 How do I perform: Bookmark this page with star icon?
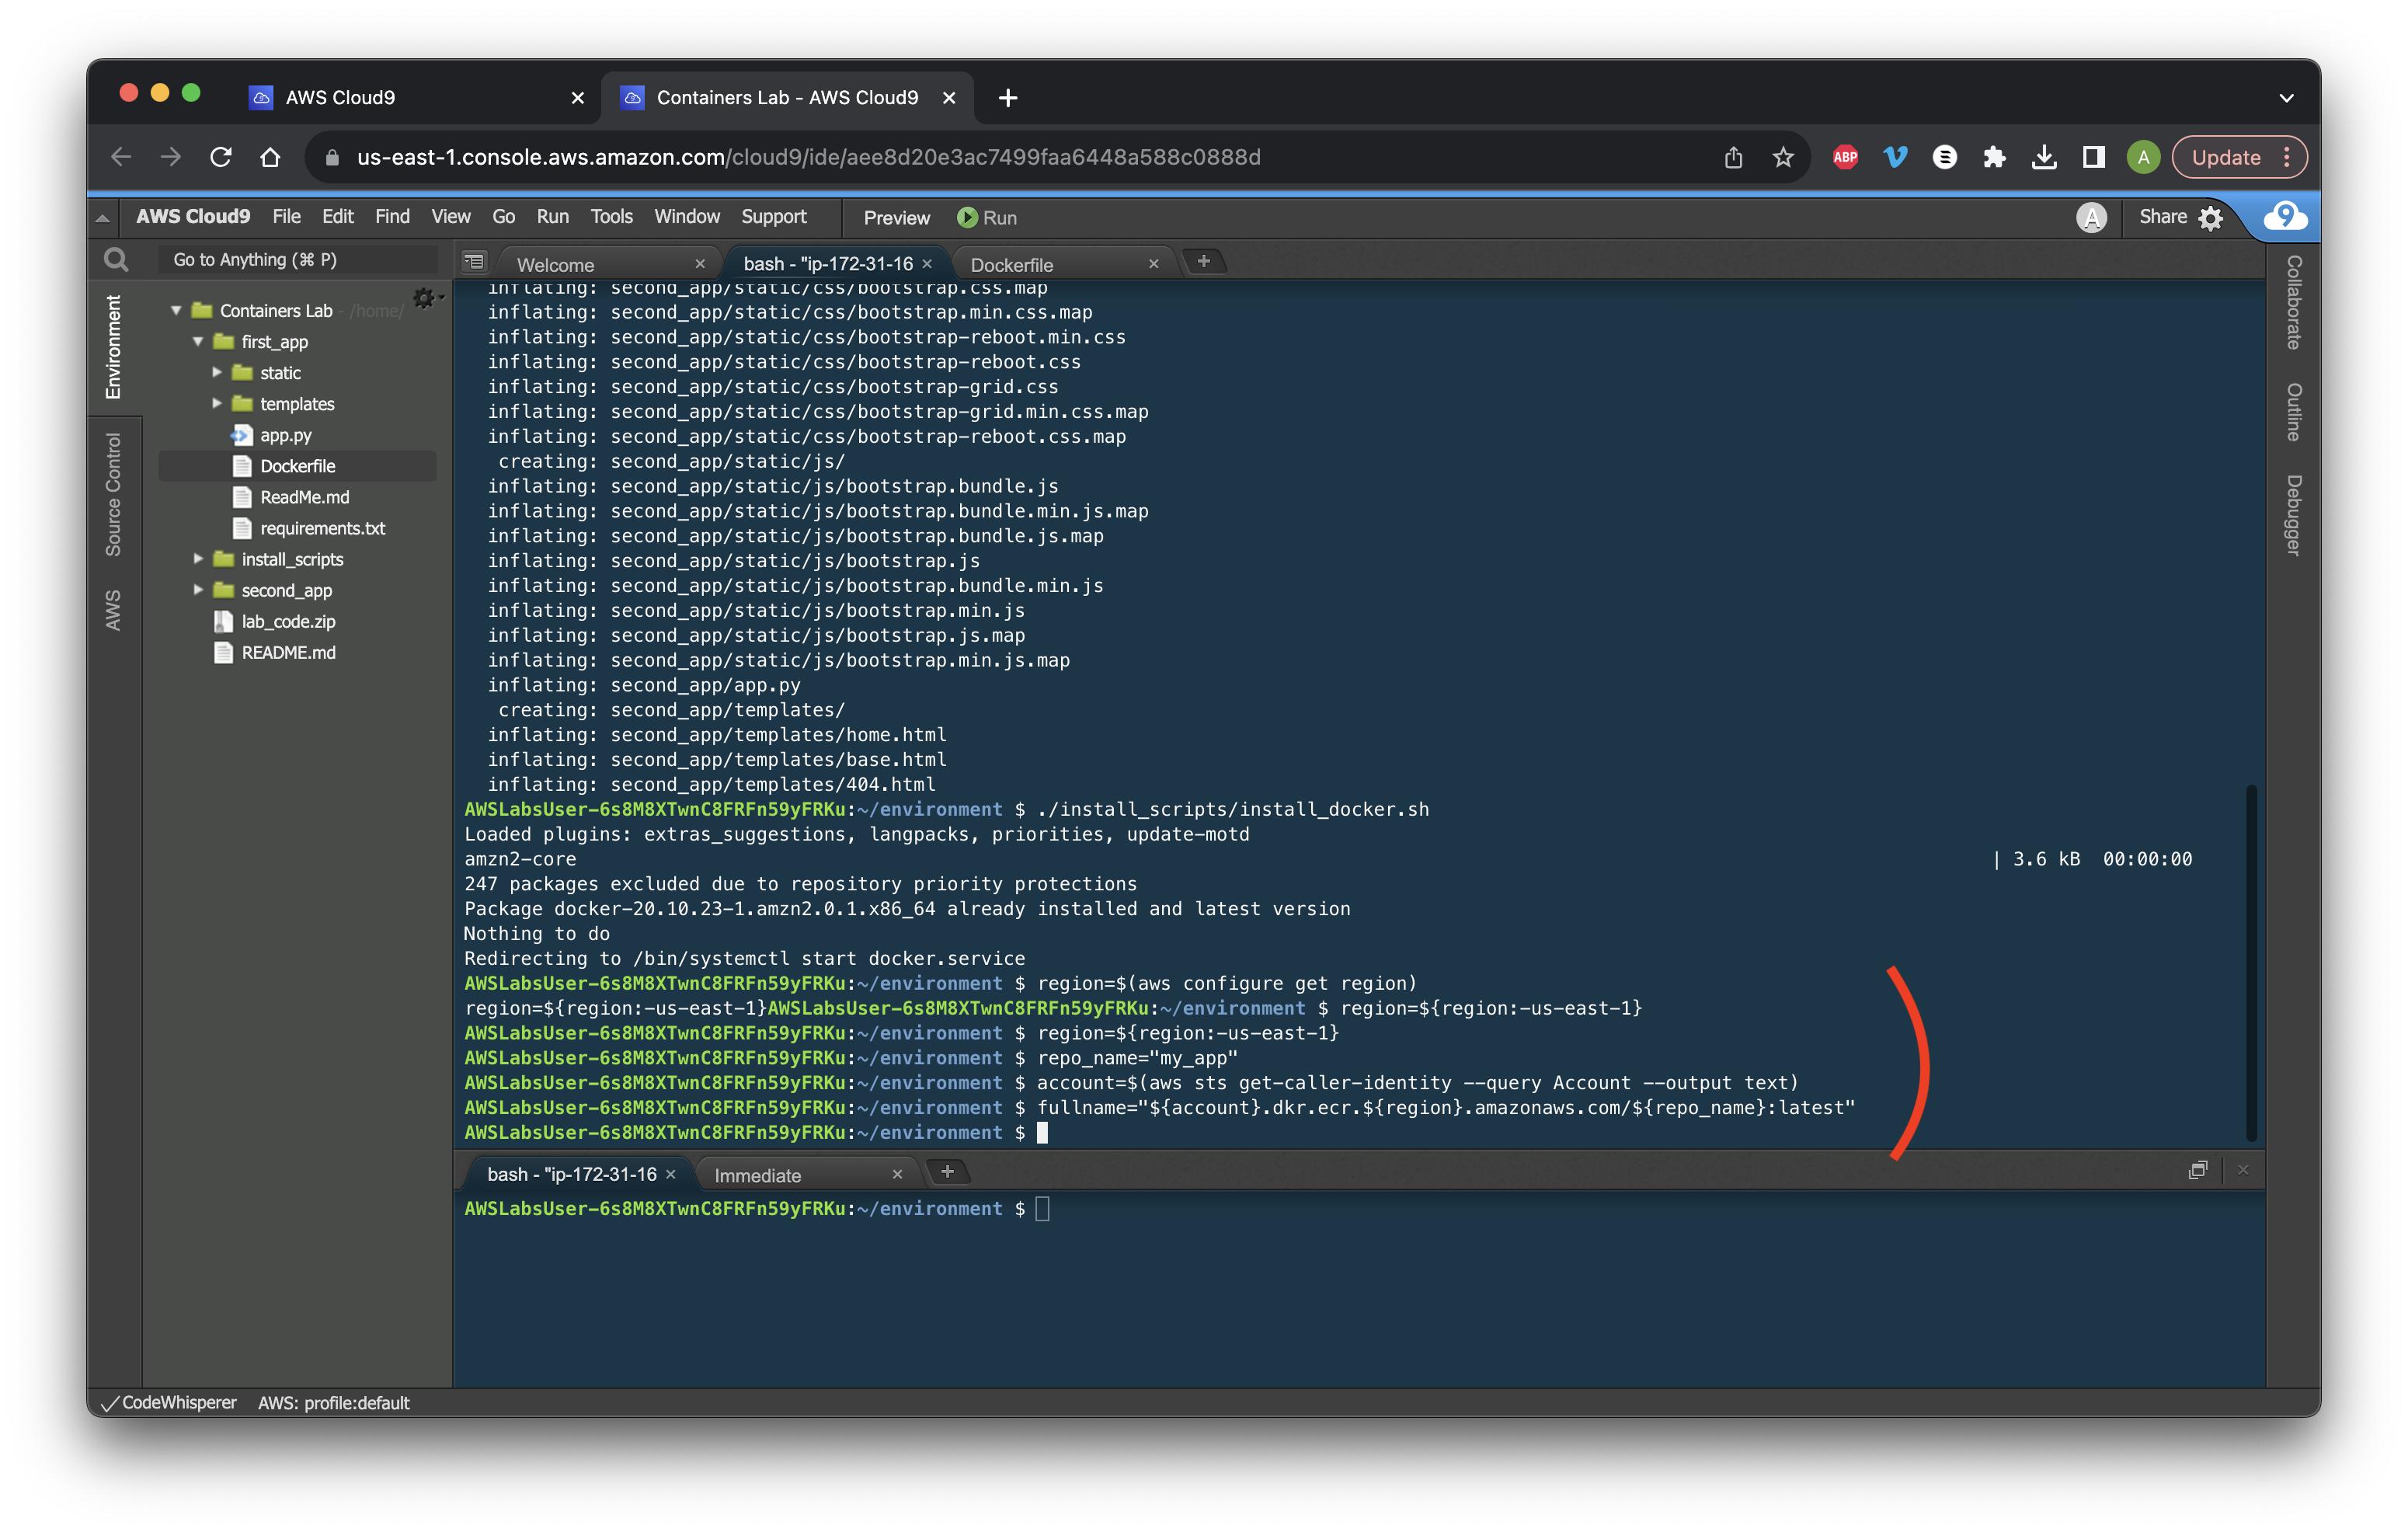pos(1782,157)
